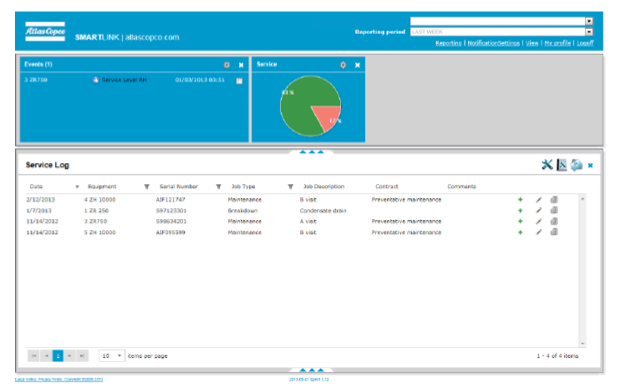Select the Breakdown job type cell
Screen dimensions: 617x389
tap(242, 210)
